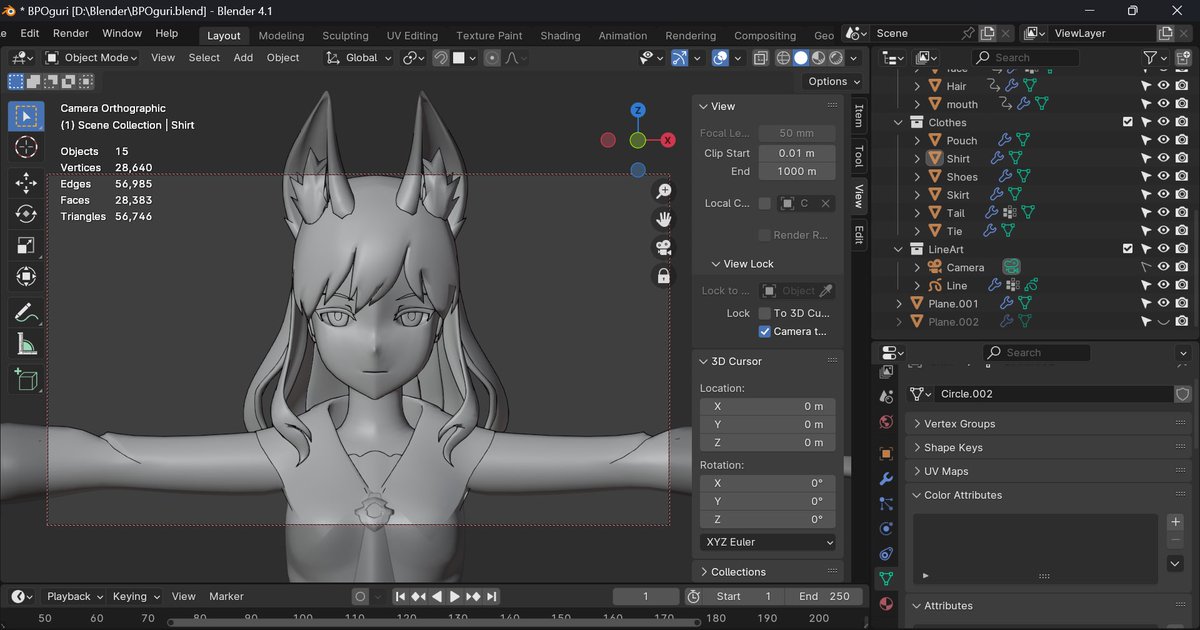
Task: Play the animation forward
Action: pyautogui.click(x=454, y=596)
